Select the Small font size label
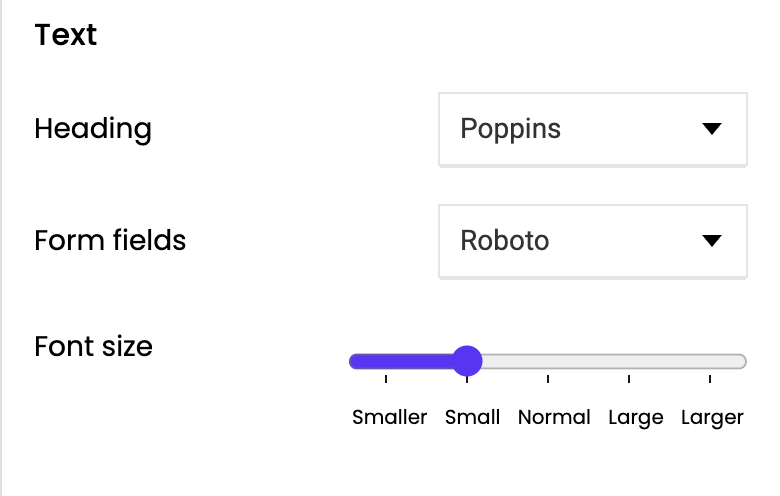The image size is (780, 496). [x=473, y=417]
